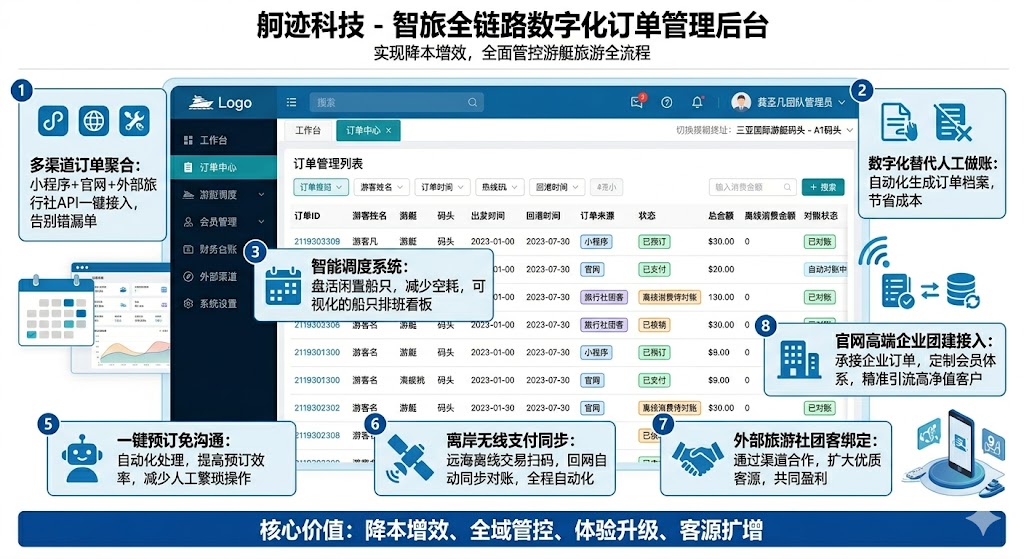Switch to the 工作台 tab

(307, 131)
